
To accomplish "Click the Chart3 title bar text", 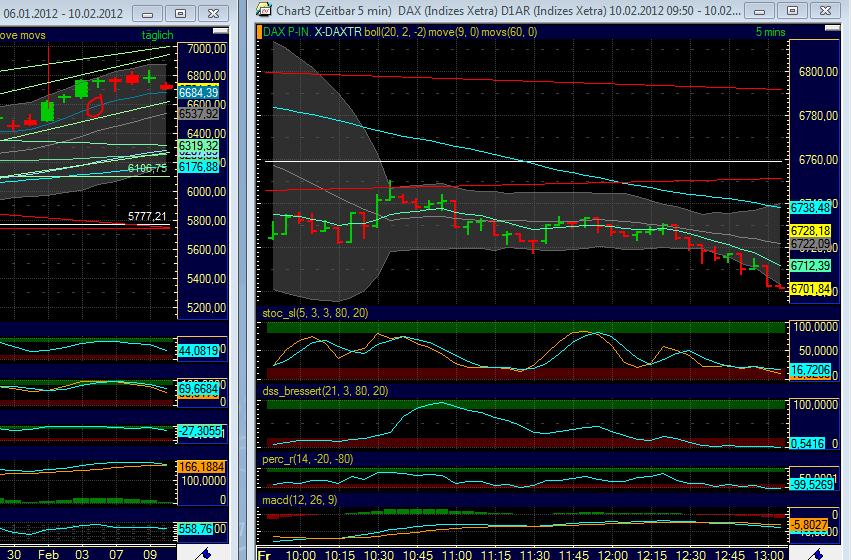I will point(509,10).
